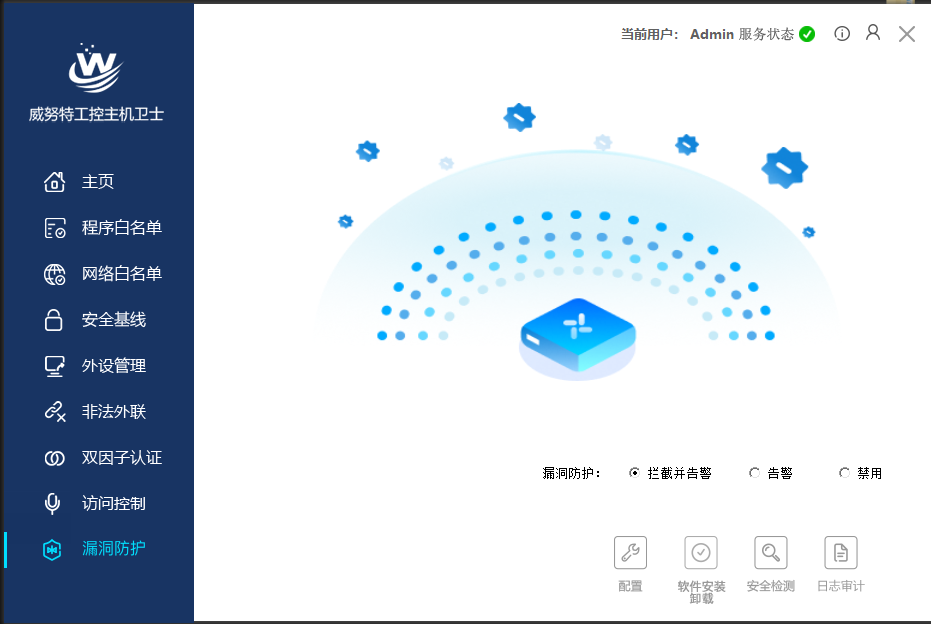Click the 当前用户 label
This screenshot has width=931, height=624.
coord(649,34)
